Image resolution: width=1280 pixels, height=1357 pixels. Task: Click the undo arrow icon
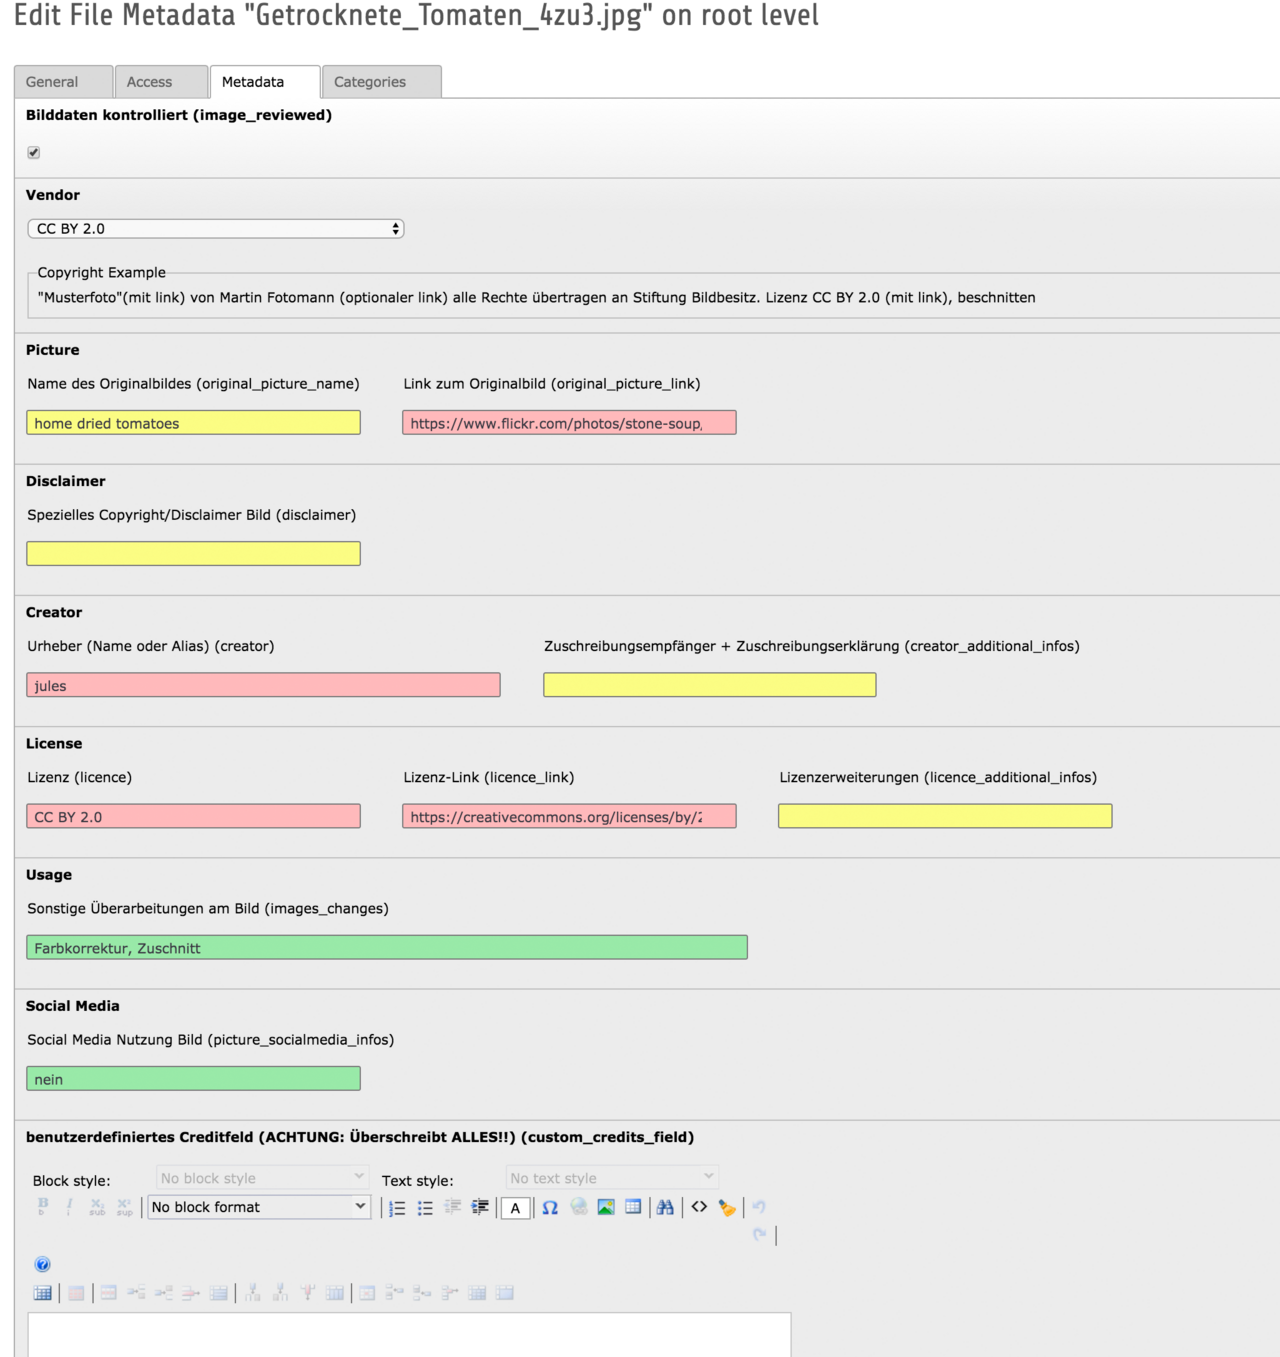click(759, 1207)
